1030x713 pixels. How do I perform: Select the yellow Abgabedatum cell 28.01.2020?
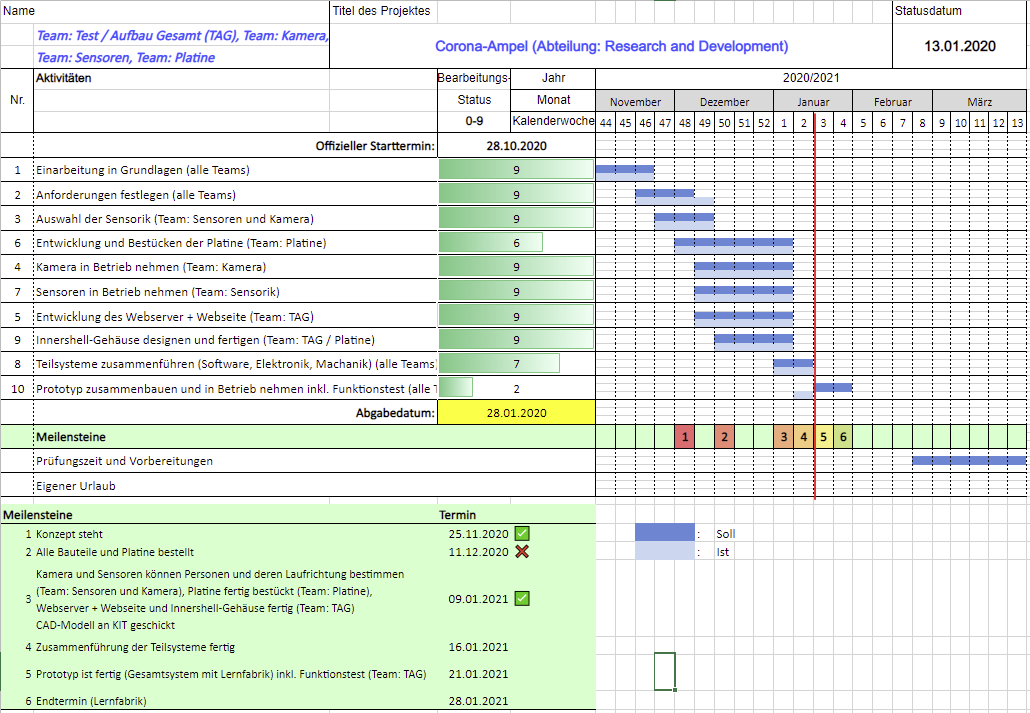point(516,412)
